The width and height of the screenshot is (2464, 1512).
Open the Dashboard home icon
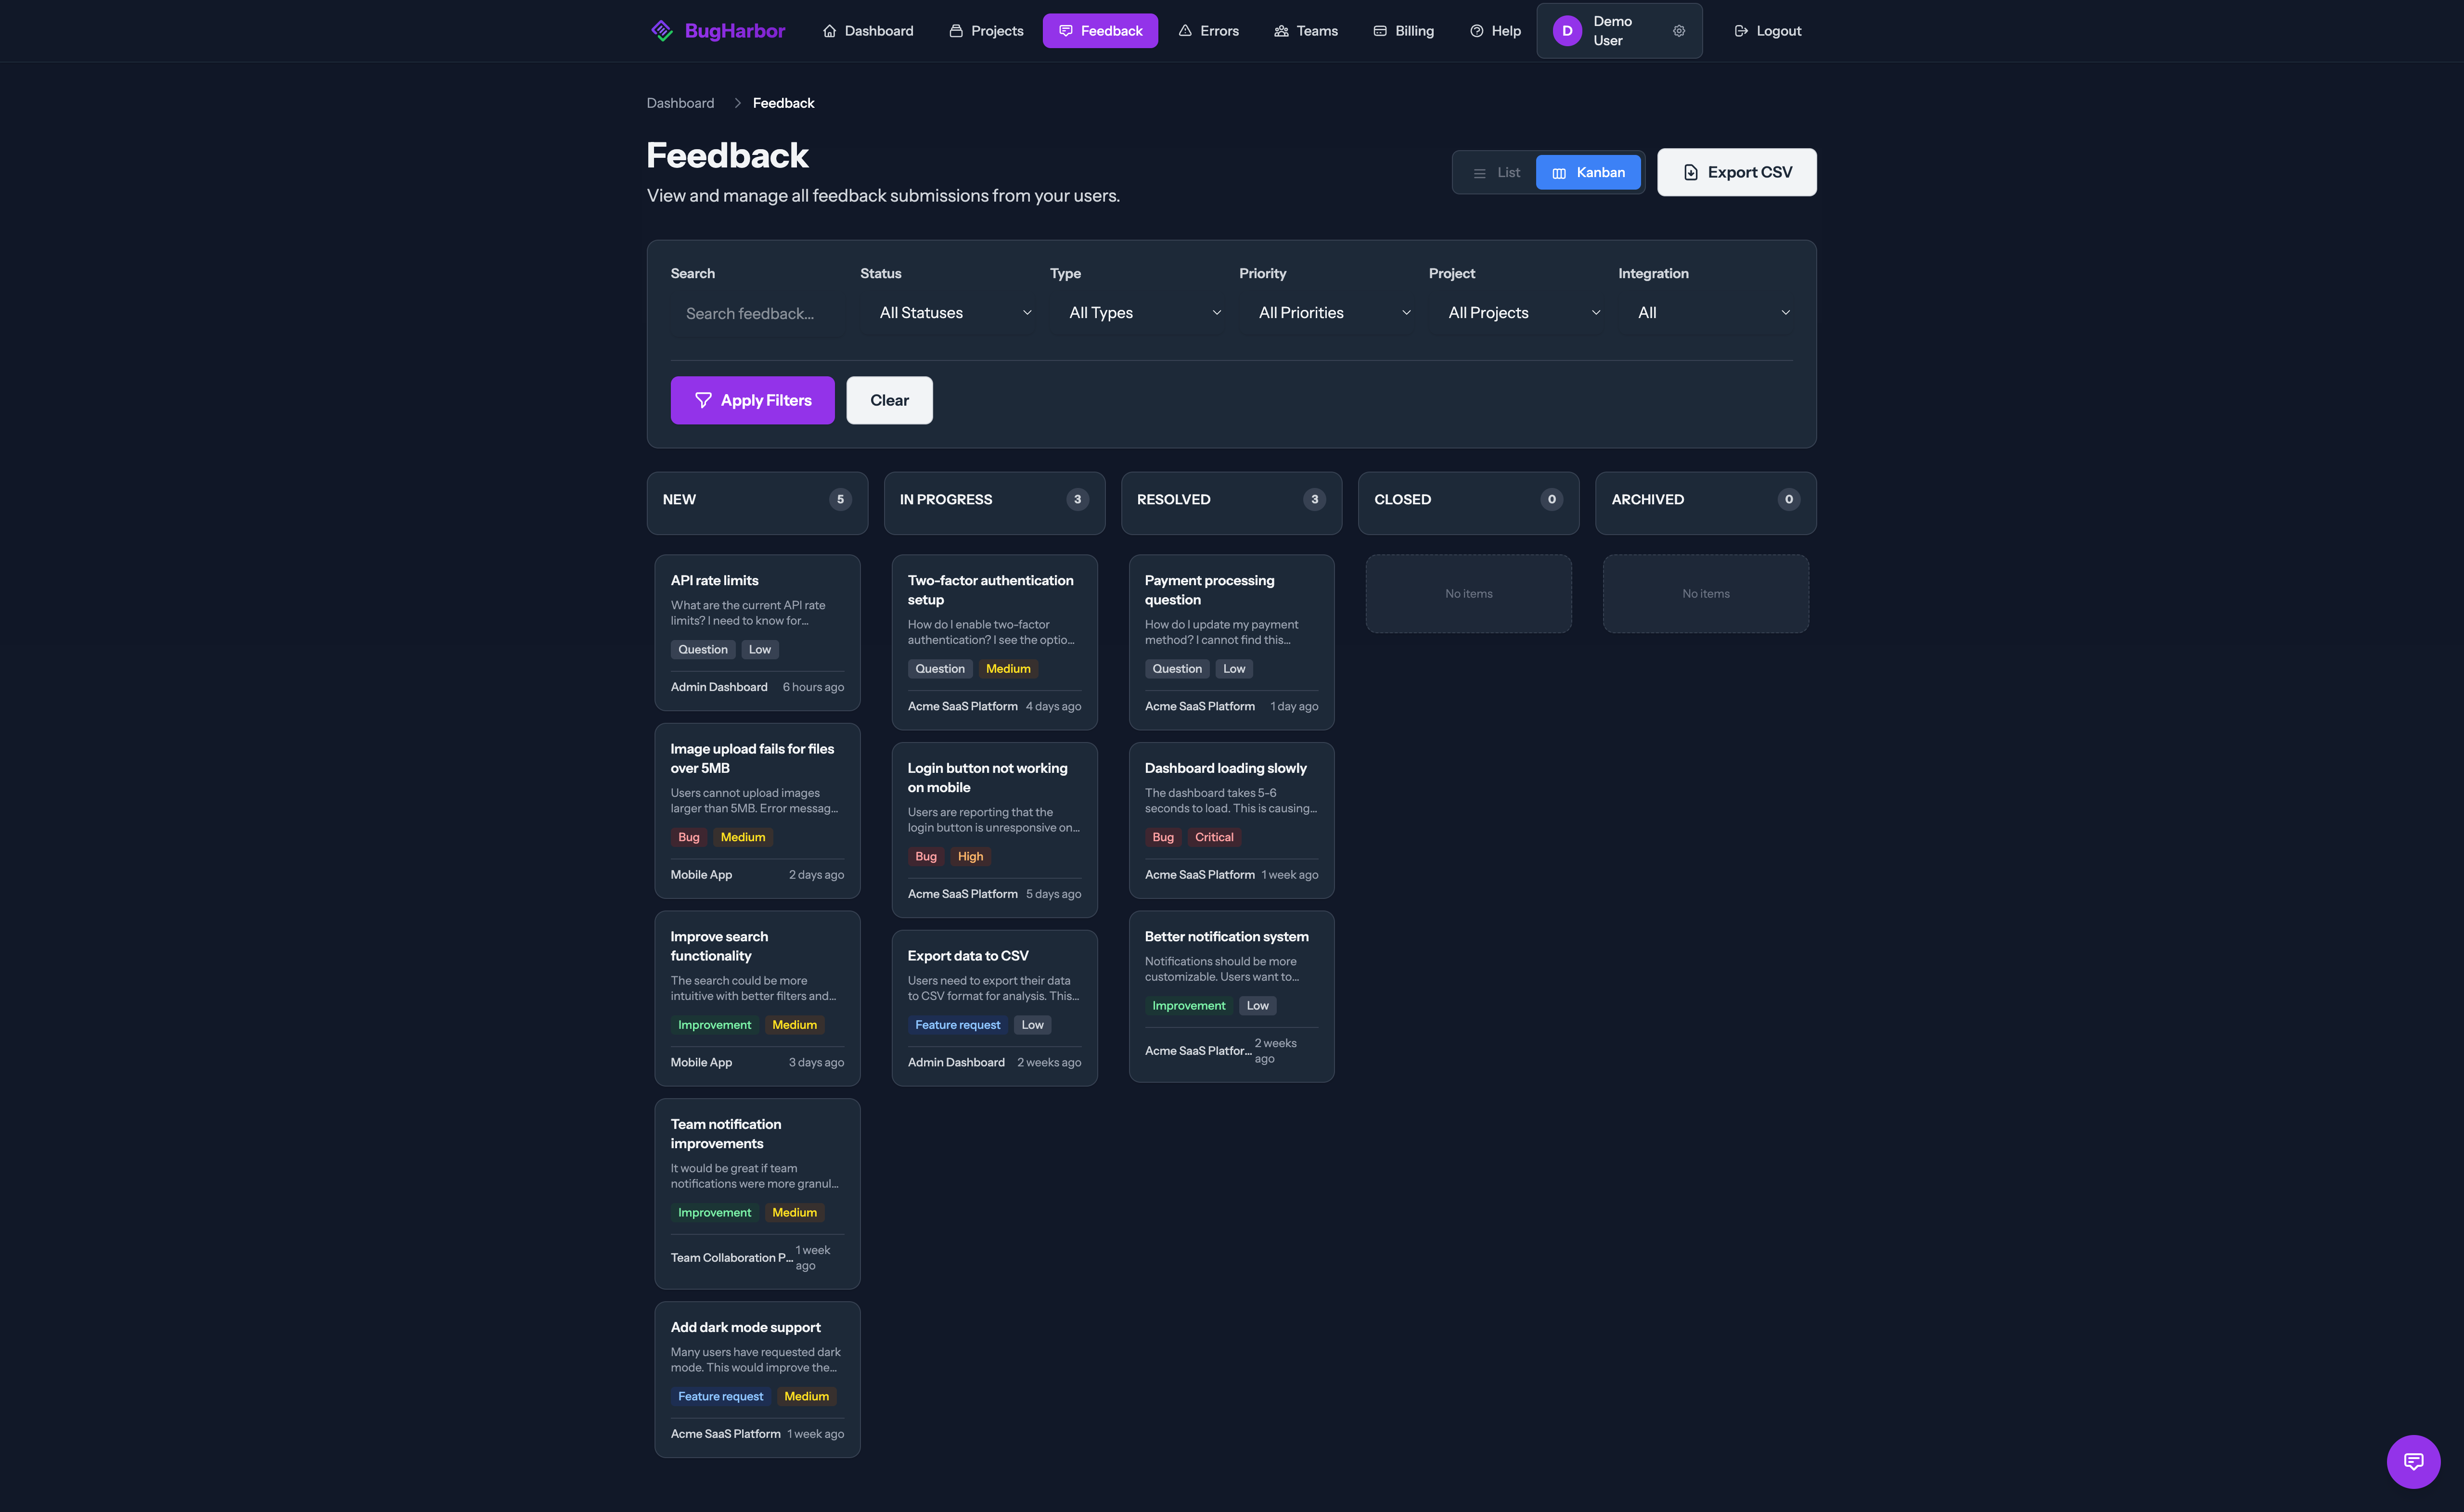[x=829, y=30]
